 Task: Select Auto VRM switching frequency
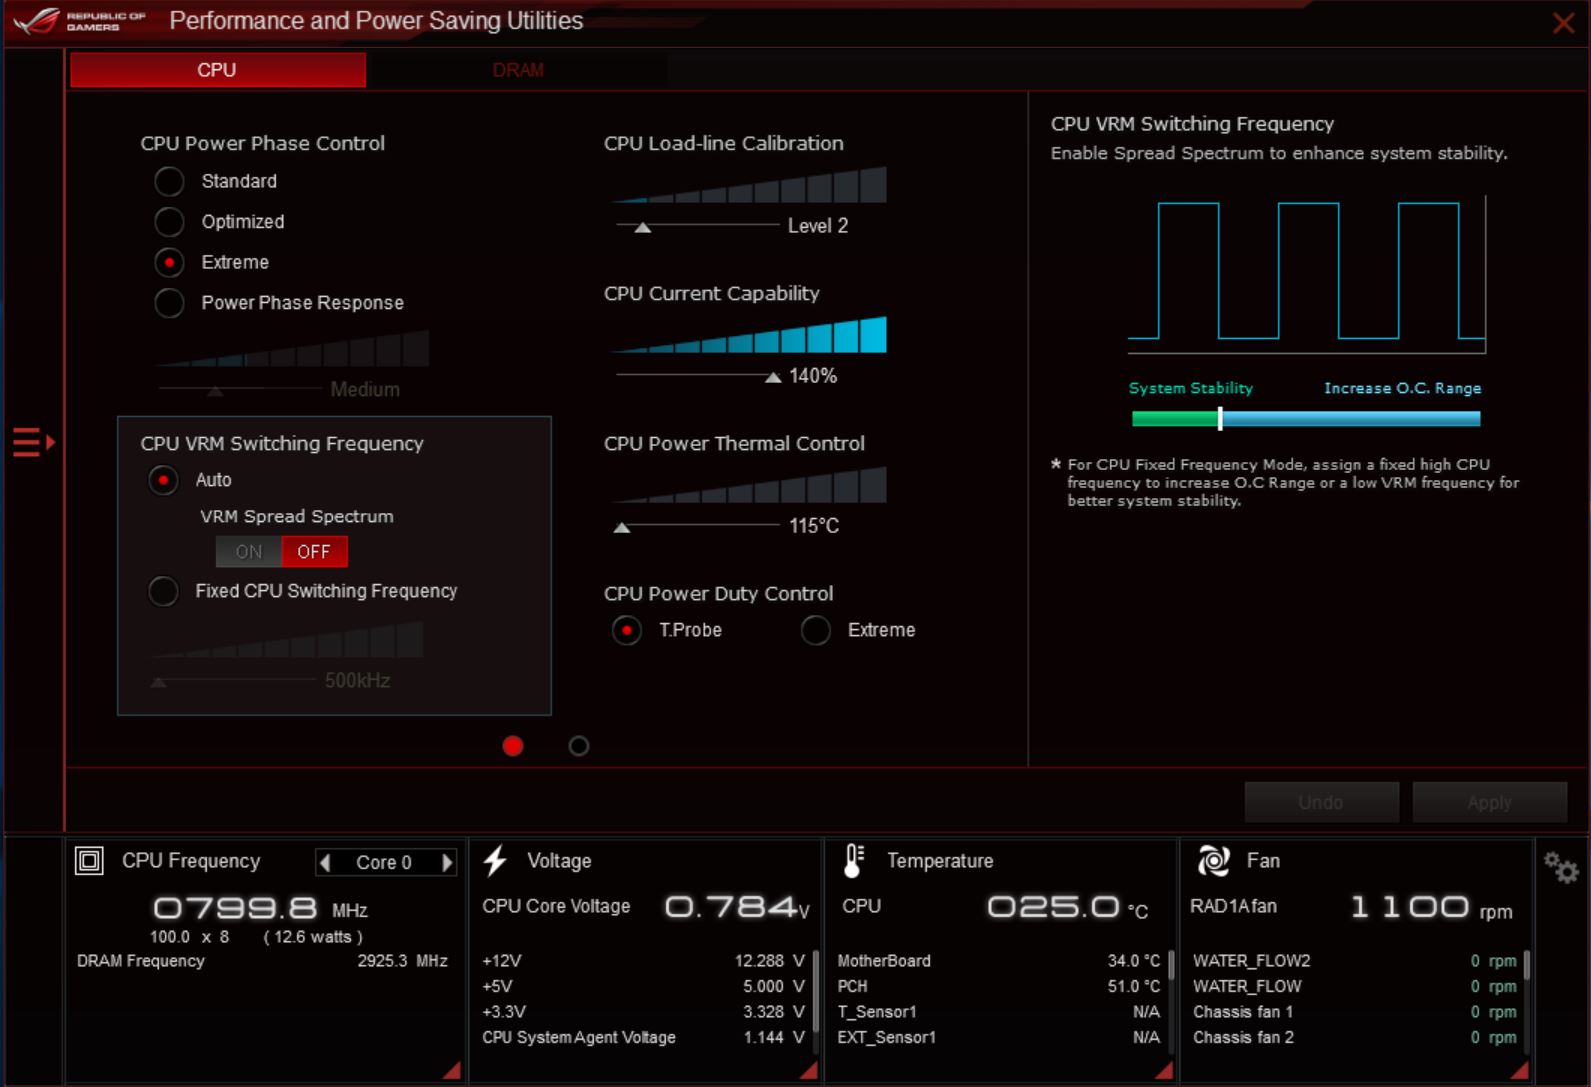click(x=163, y=480)
